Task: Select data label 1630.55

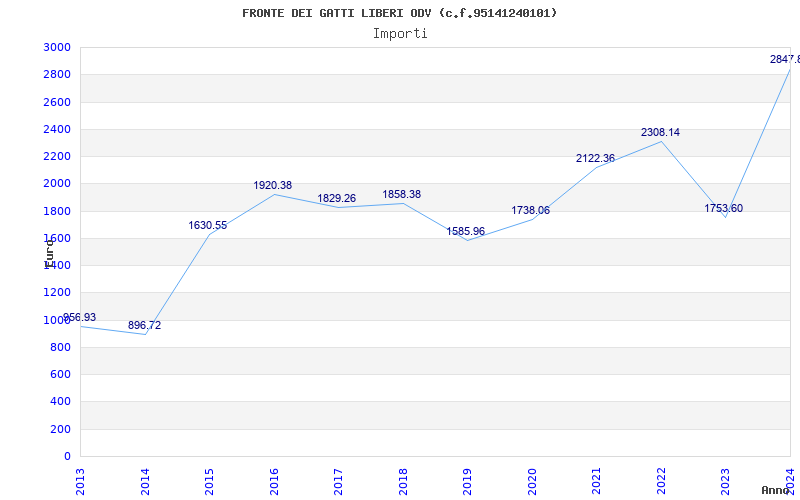Action: click(208, 226)
